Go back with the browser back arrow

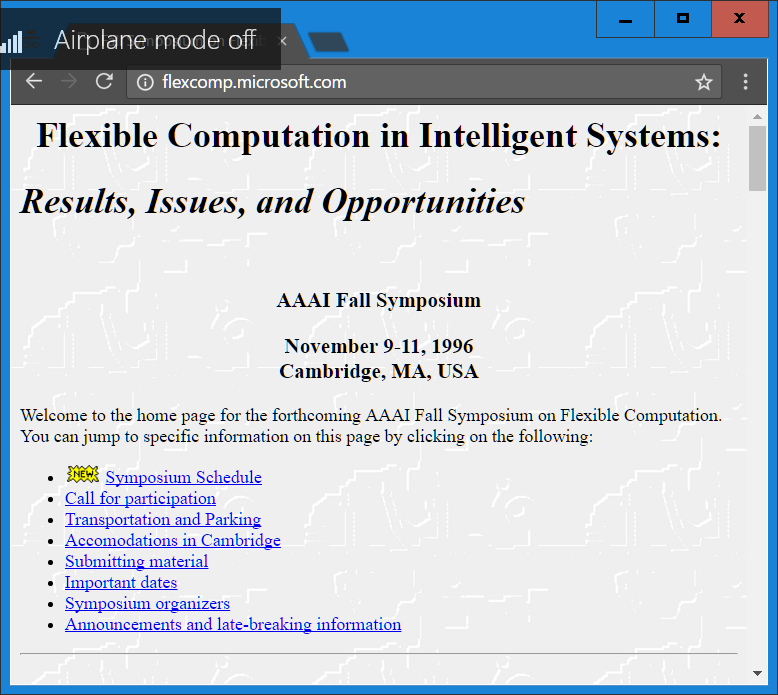pyautogui.click(x=34, y=81)
